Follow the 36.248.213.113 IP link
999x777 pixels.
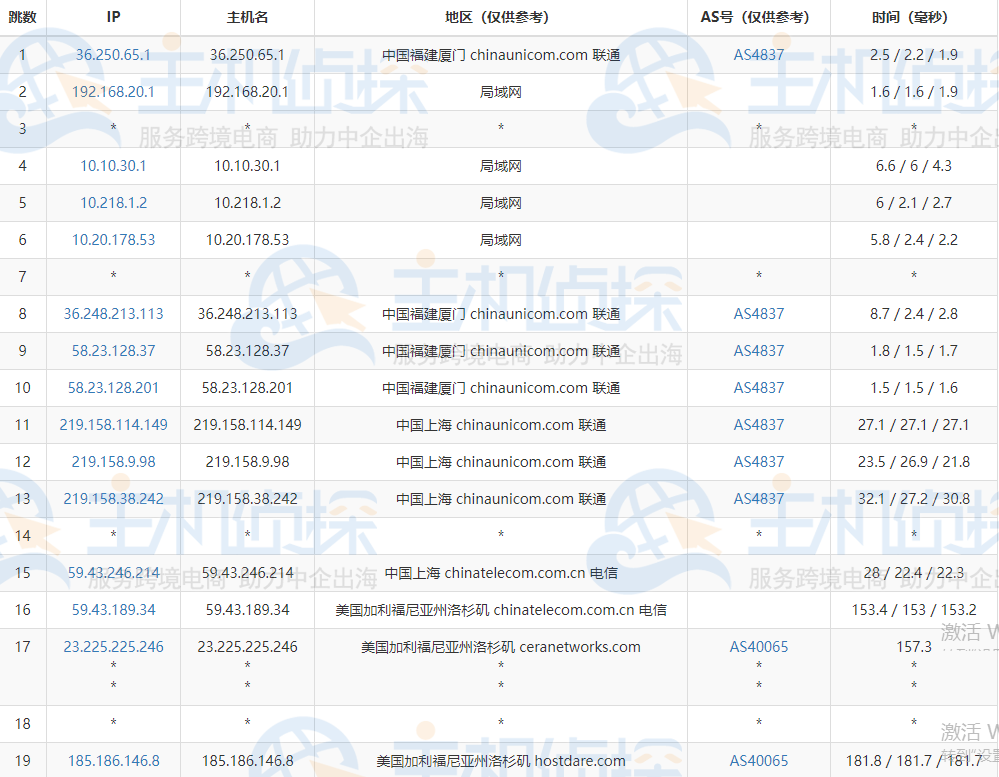pyautogui.click(x=113, y=313)
